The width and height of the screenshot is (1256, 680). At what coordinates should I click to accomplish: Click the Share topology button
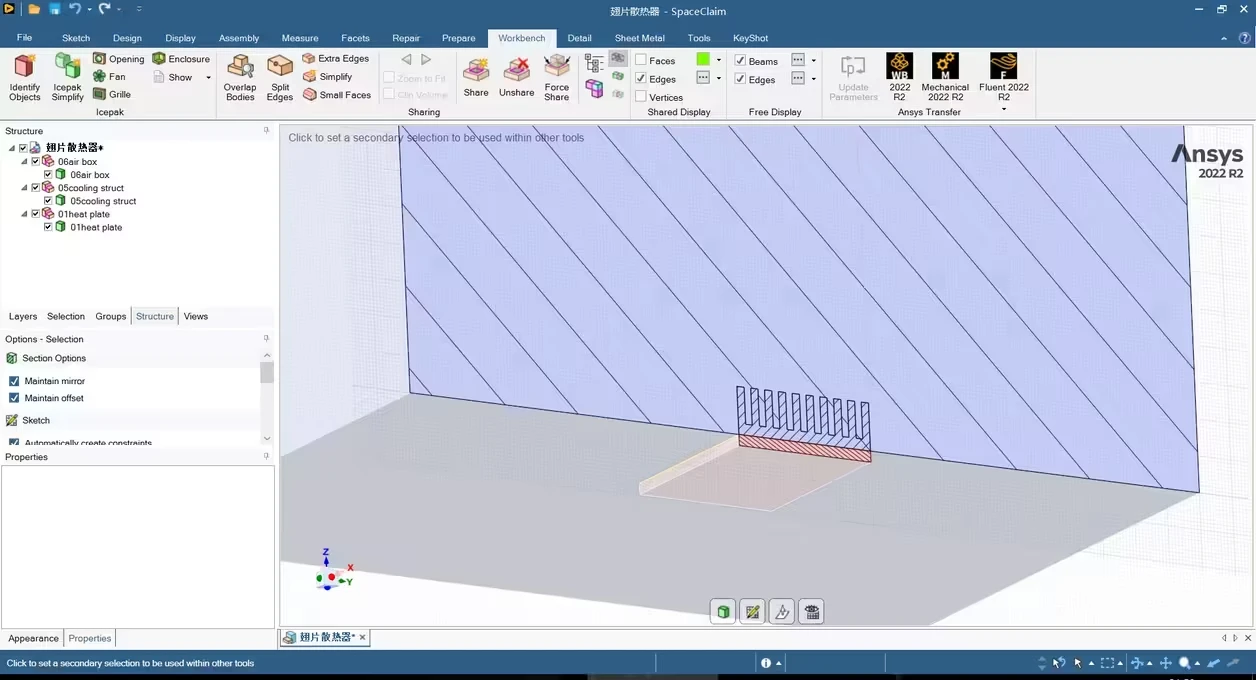pyautogui.click(x=476, y=78)
